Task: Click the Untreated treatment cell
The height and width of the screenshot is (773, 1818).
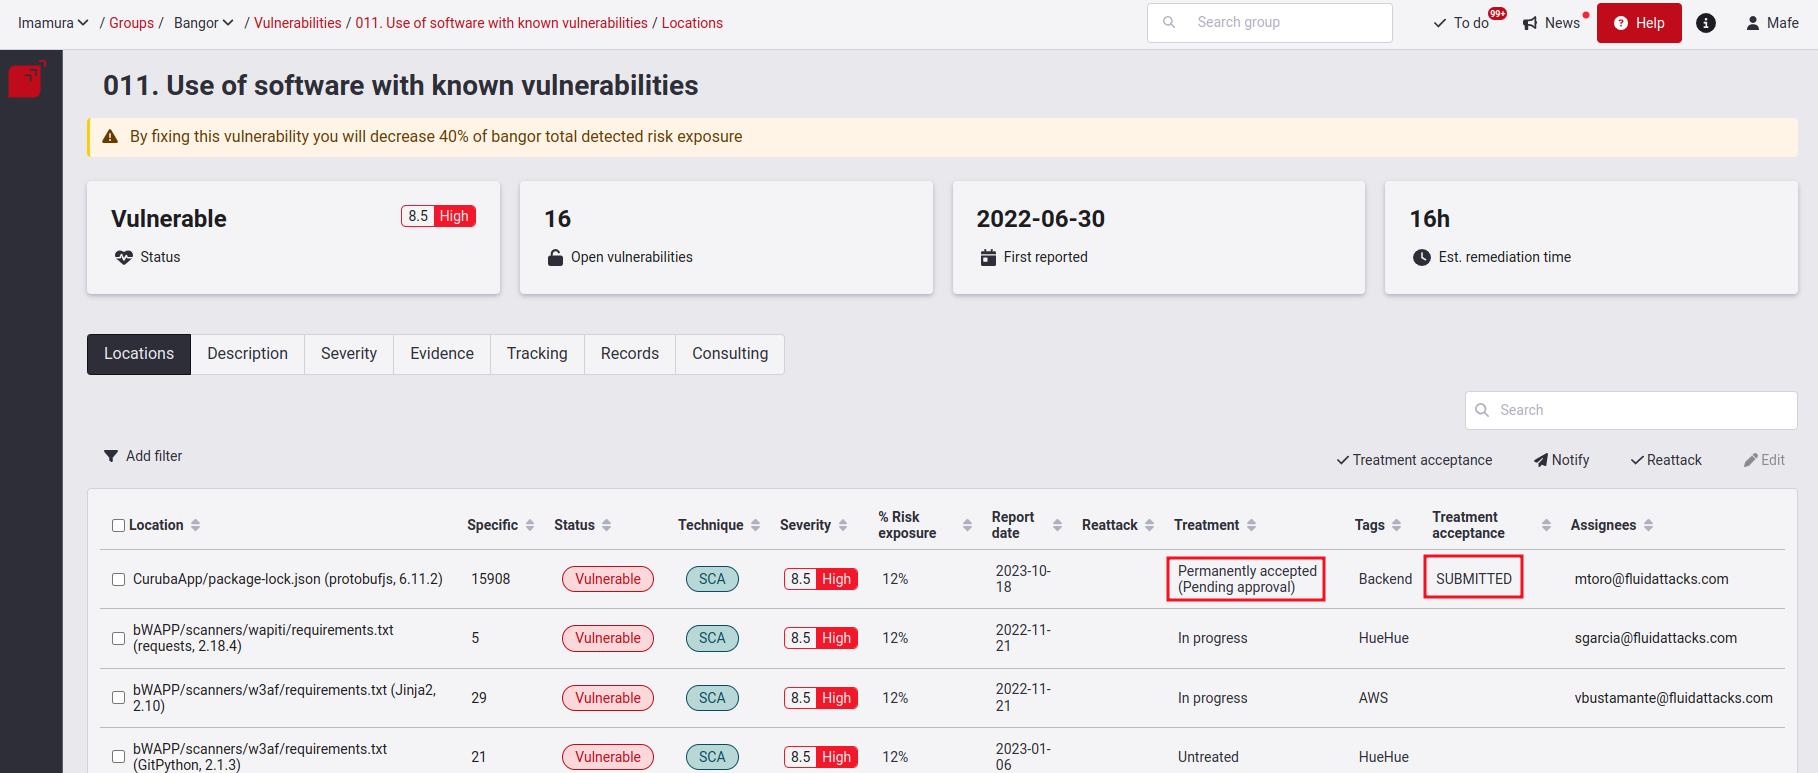Action: point(1208,757)
